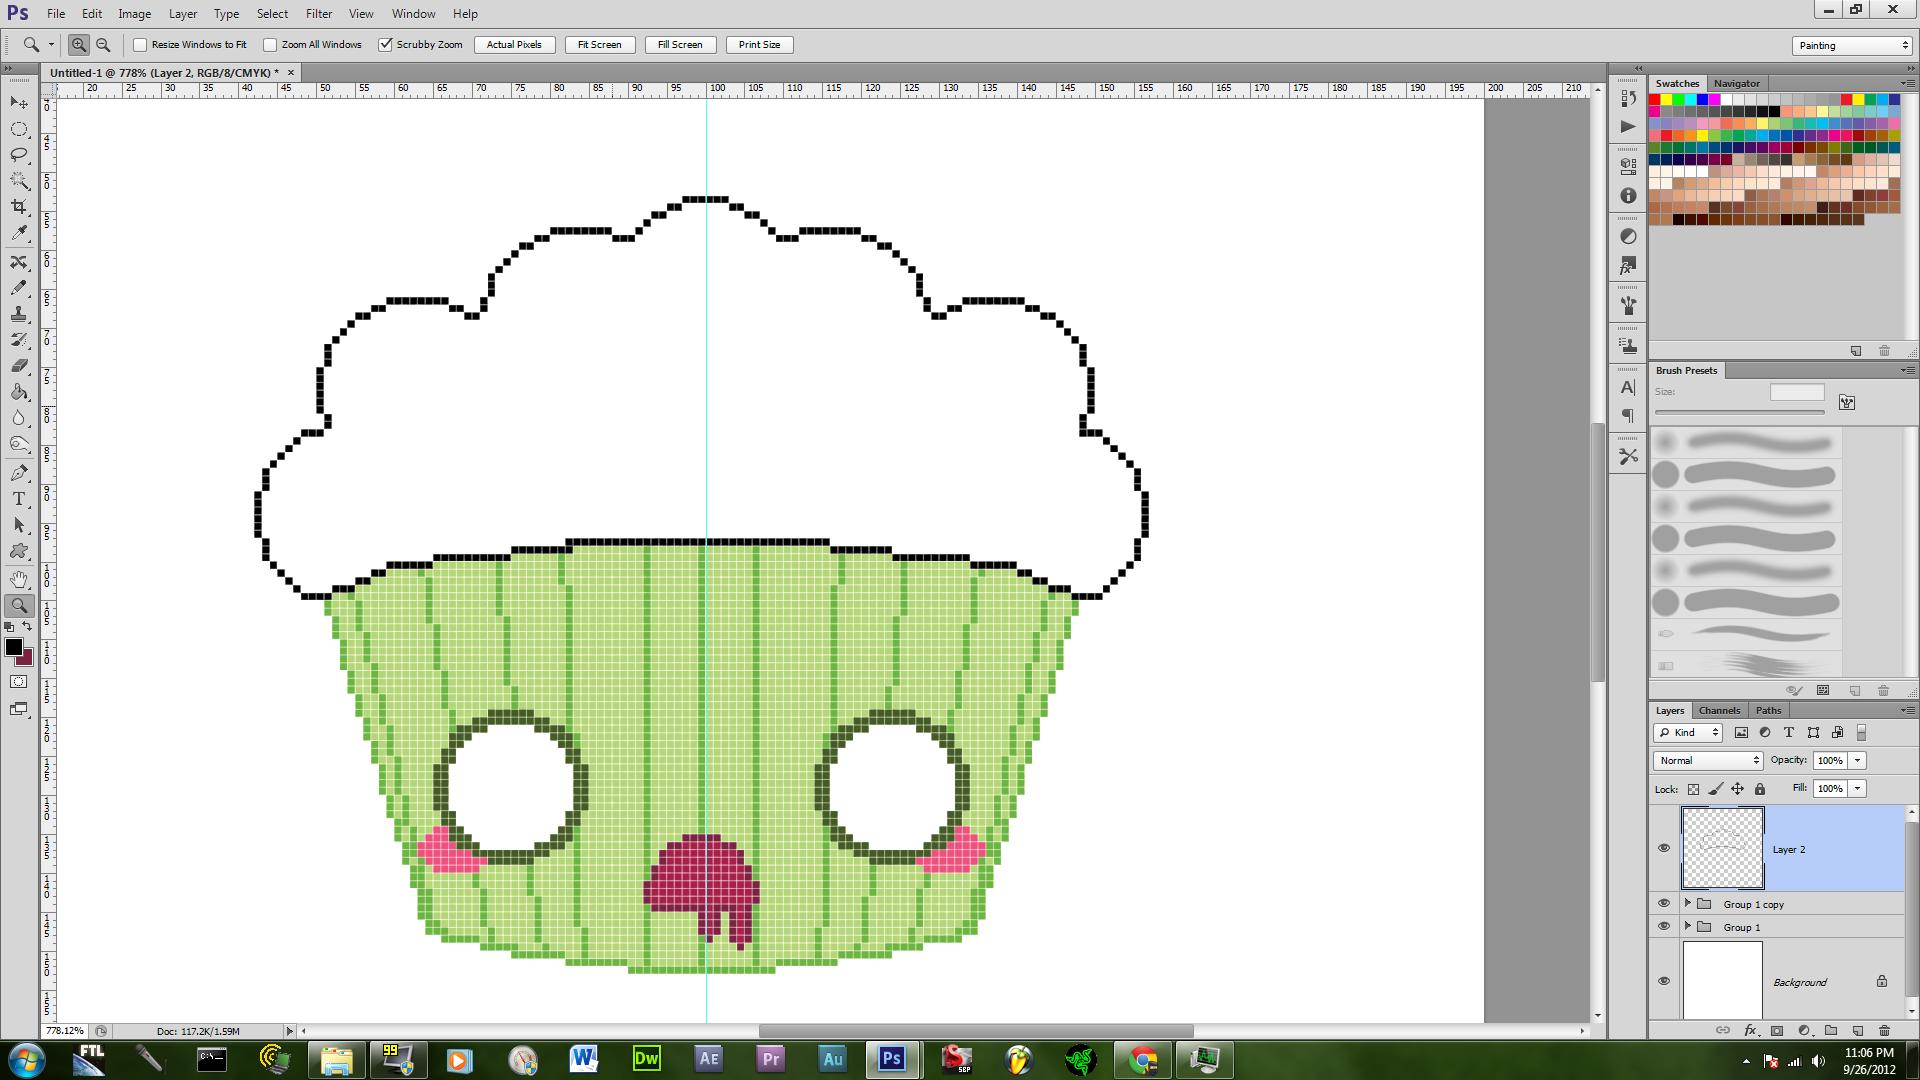
Task: Open the Zoom tool preset picker arrow
Action: [51, 45]
